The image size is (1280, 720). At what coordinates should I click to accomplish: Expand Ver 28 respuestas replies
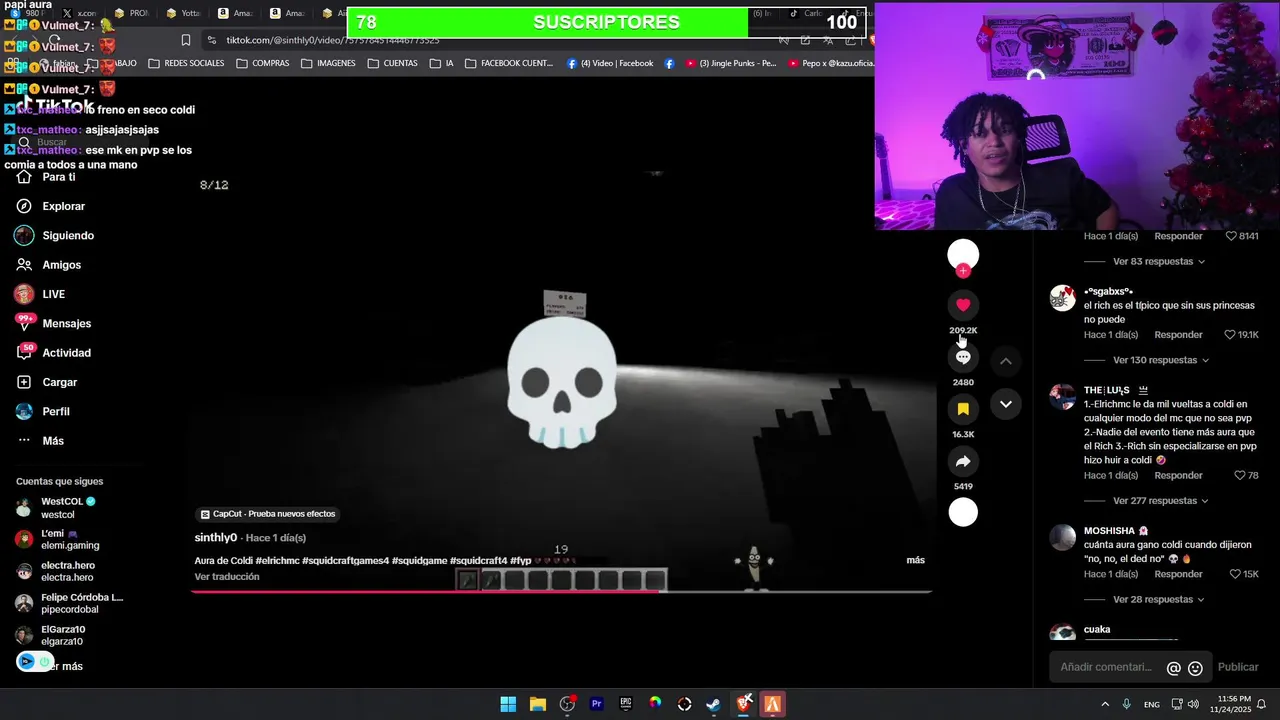[1158, 600]
